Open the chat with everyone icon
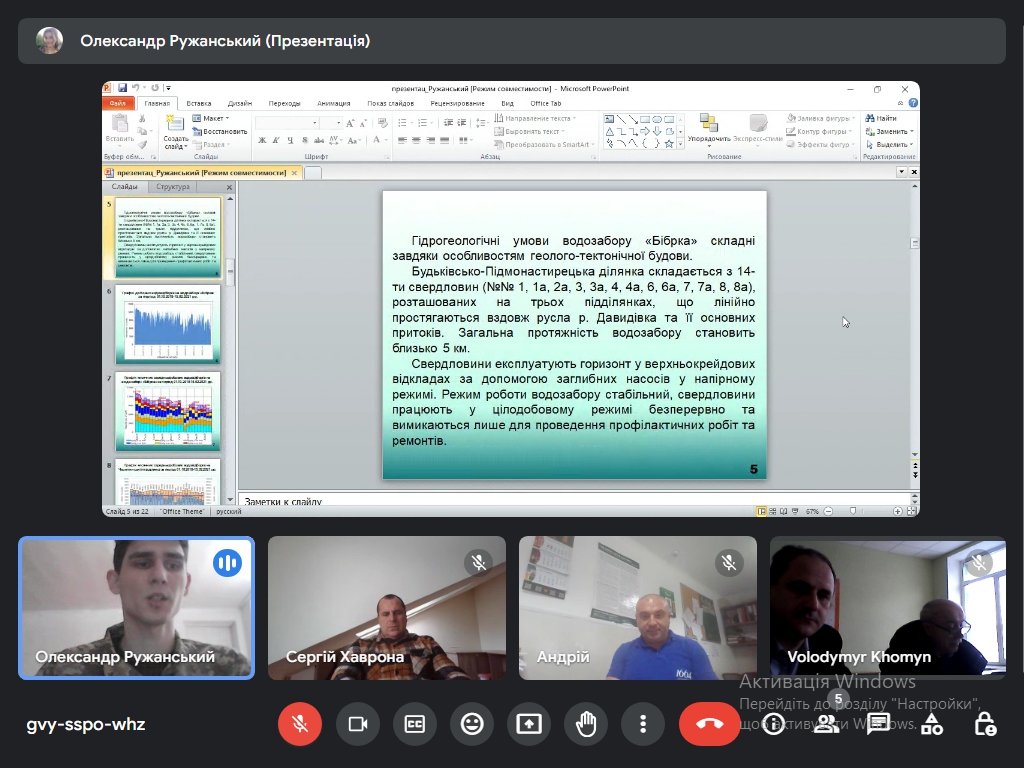1024x768 pixels. click(879, 724)
